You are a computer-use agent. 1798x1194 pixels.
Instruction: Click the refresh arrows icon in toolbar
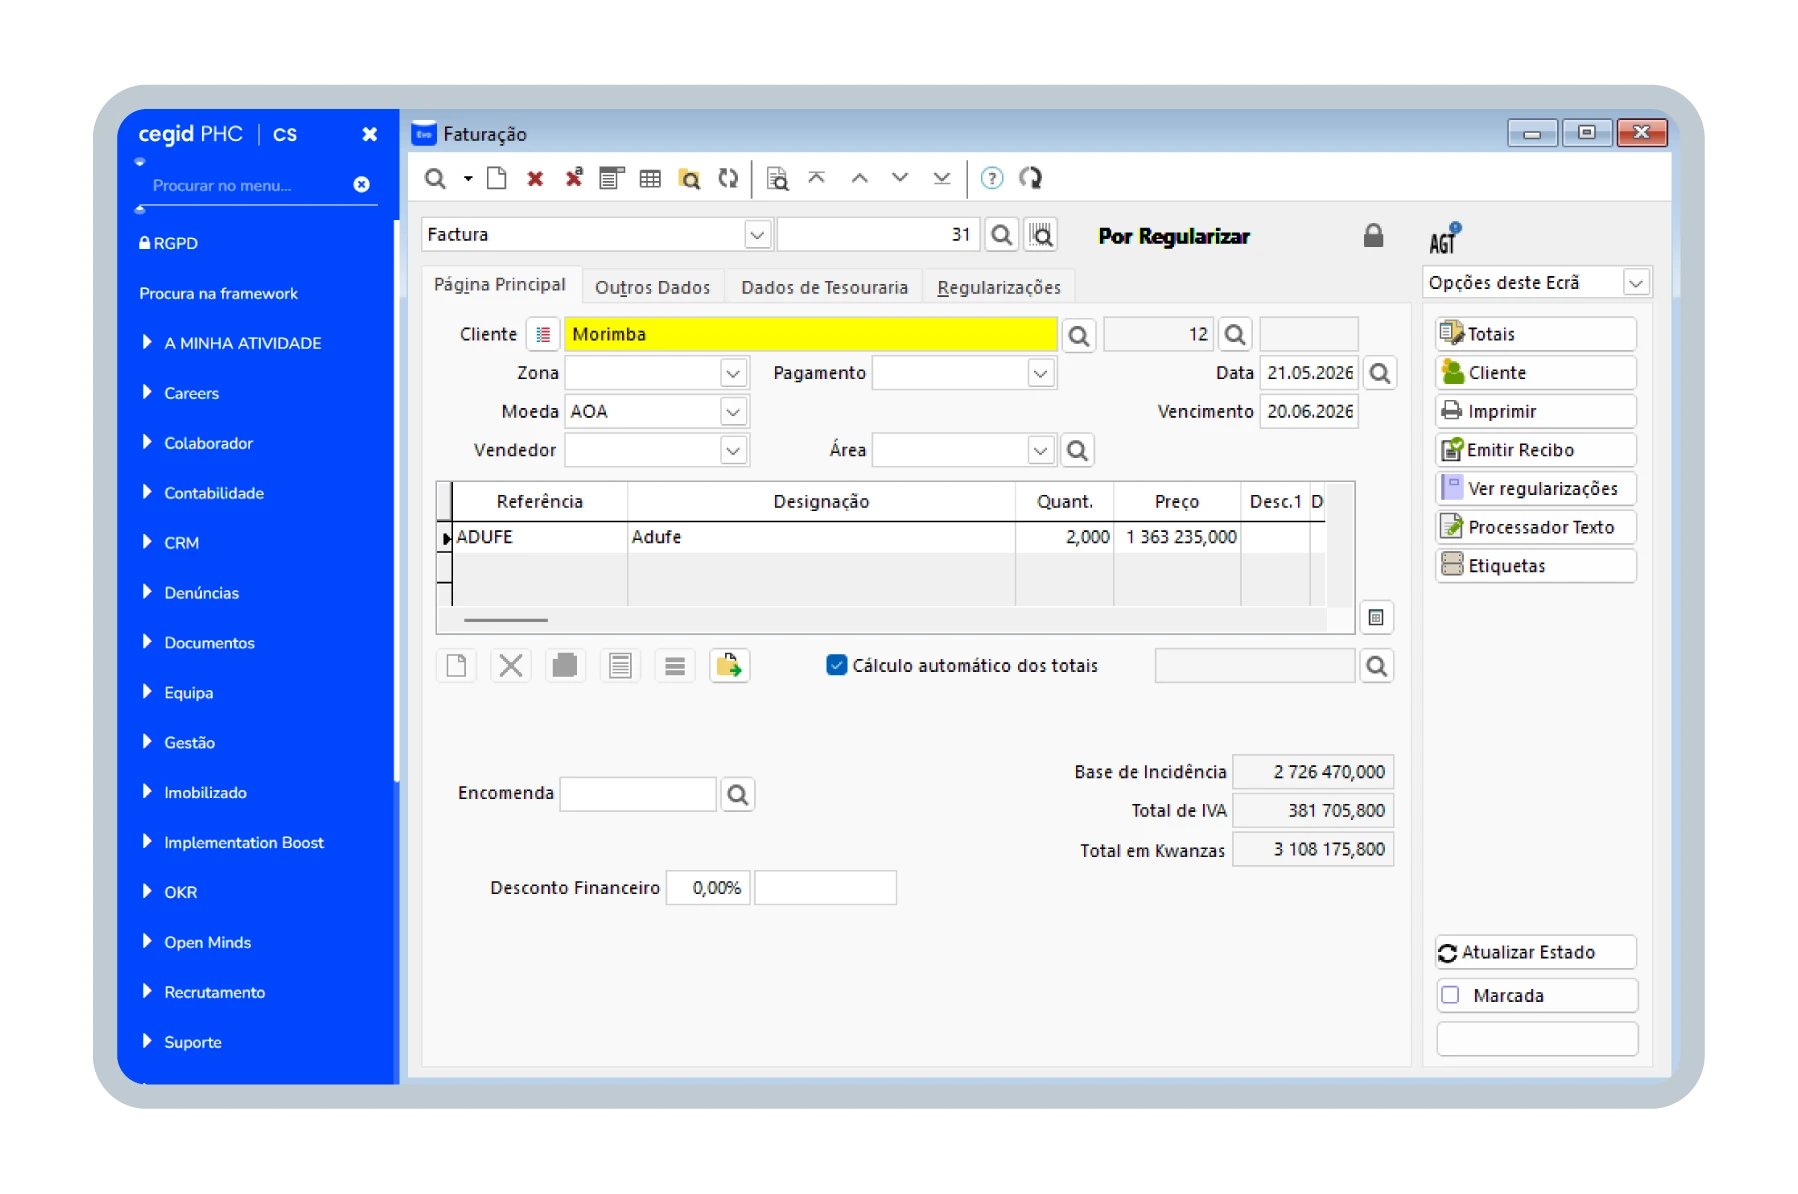click(x=728, y=179)
